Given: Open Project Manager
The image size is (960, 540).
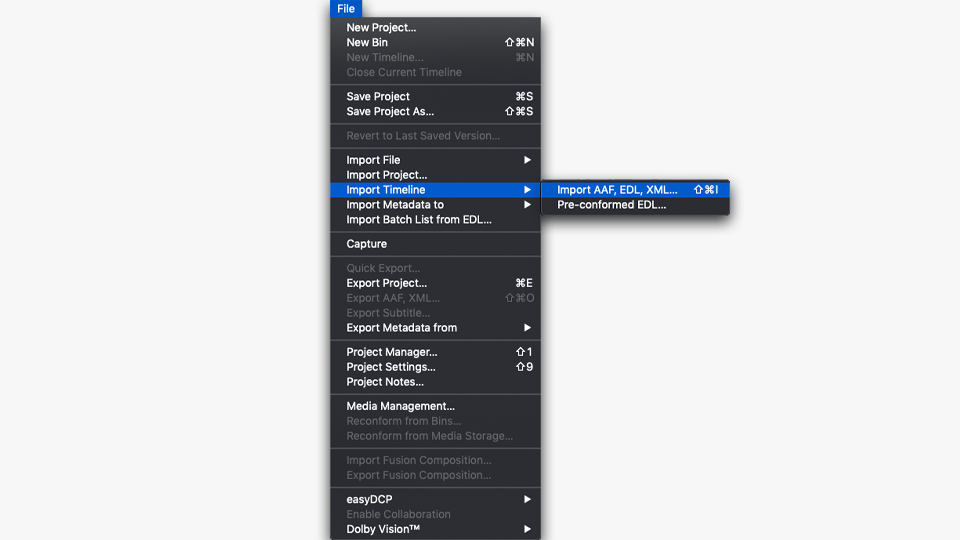Looking at the screenshot, I should [391, 352].
